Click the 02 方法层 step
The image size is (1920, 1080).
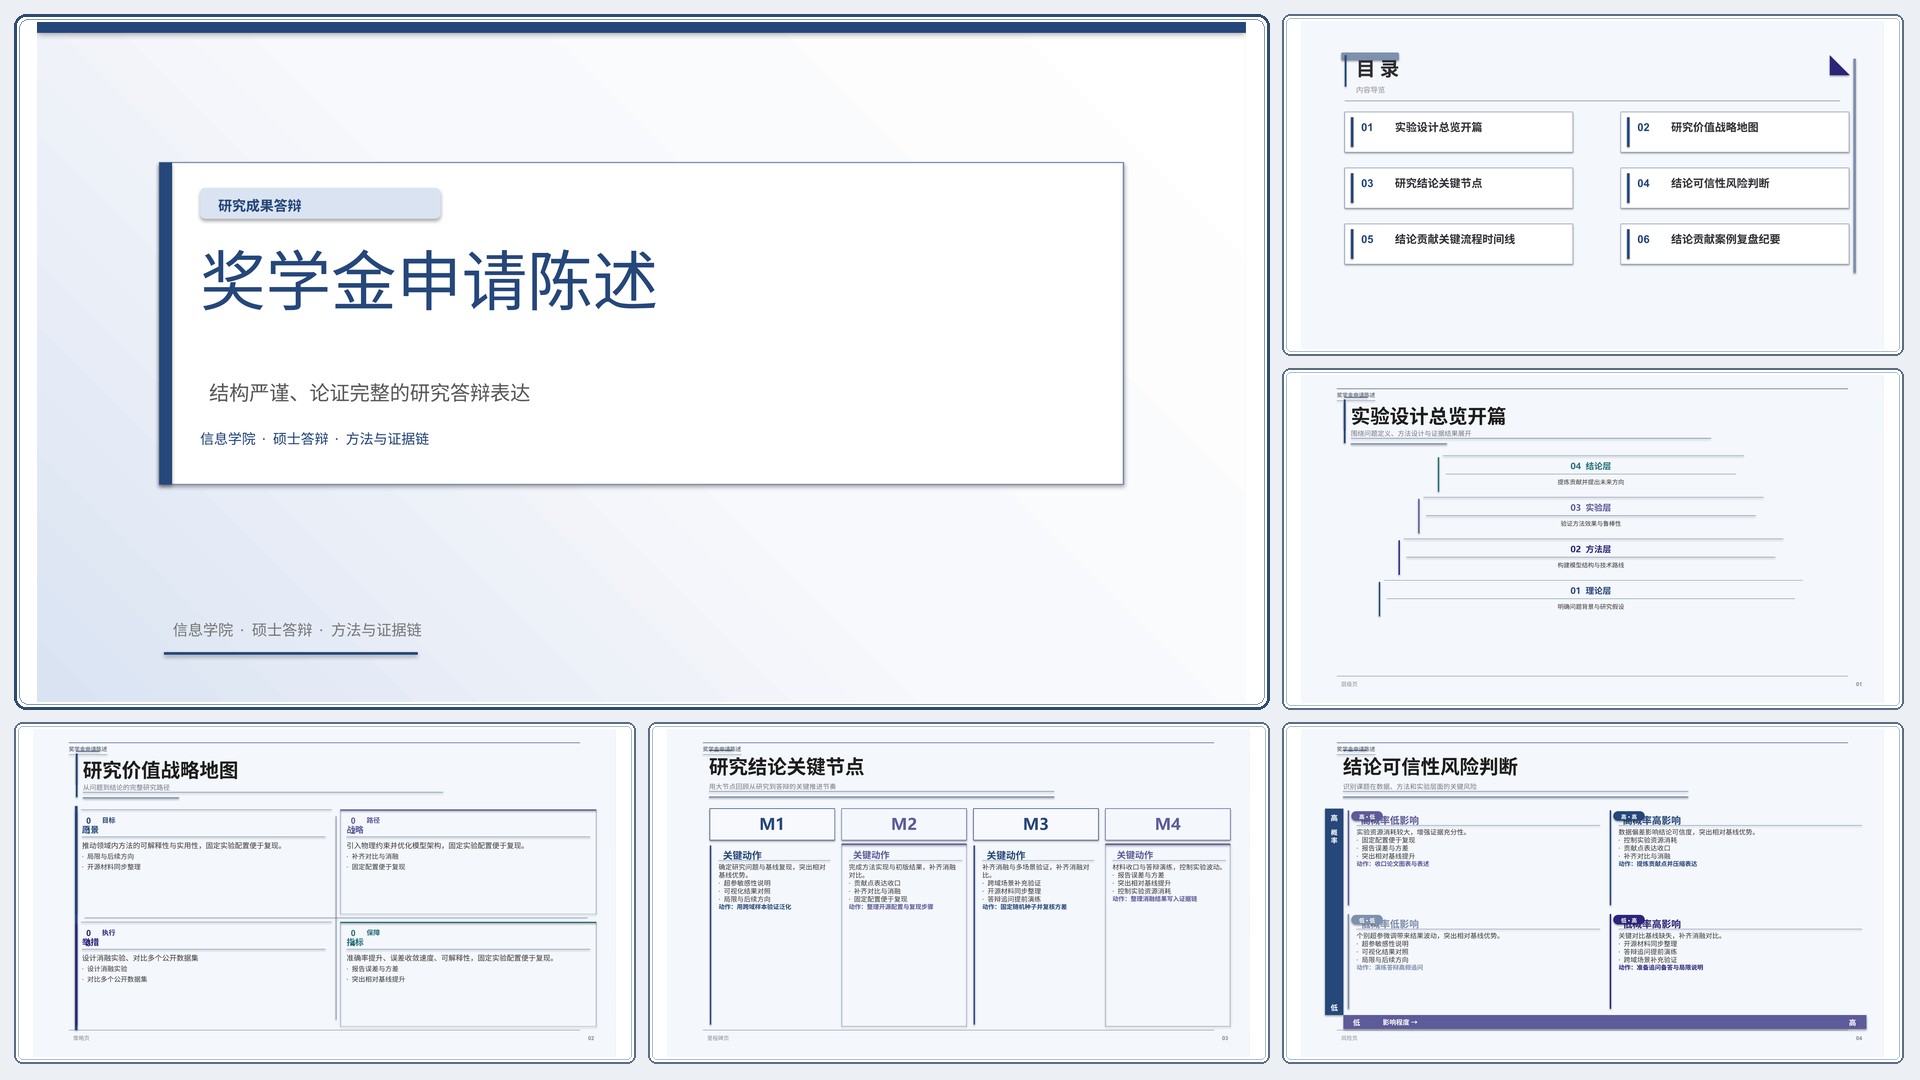point(1590,549)
